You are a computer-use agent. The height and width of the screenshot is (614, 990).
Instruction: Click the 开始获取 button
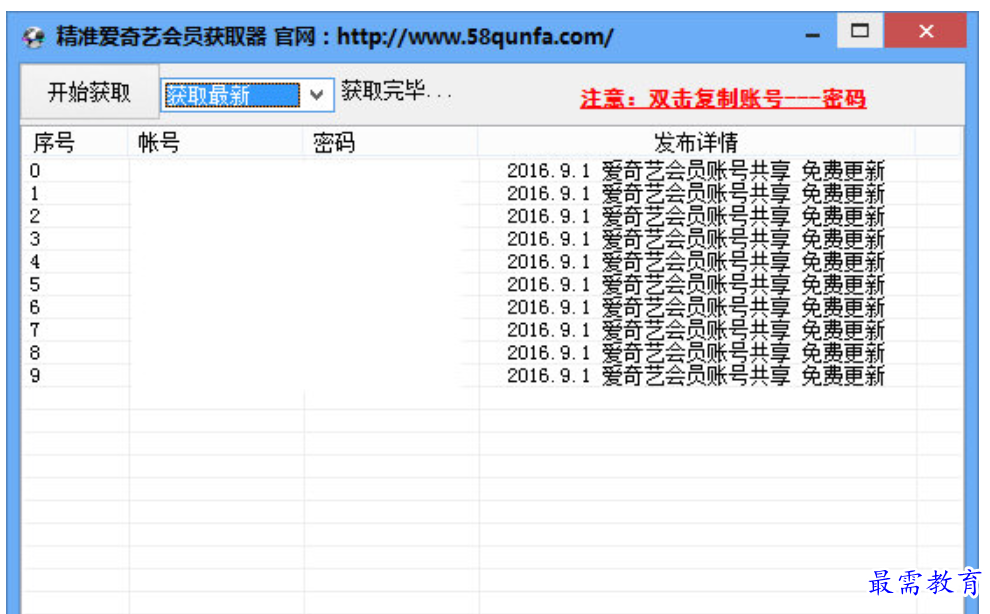point(89,92)
